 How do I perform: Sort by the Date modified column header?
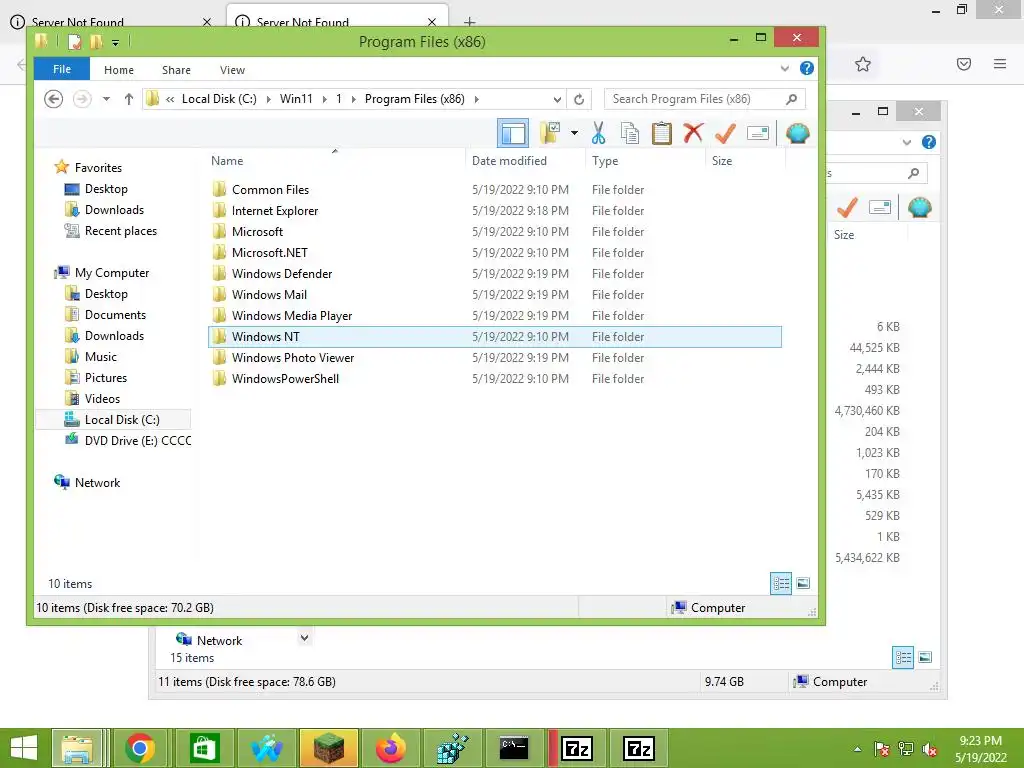(509, 161)
